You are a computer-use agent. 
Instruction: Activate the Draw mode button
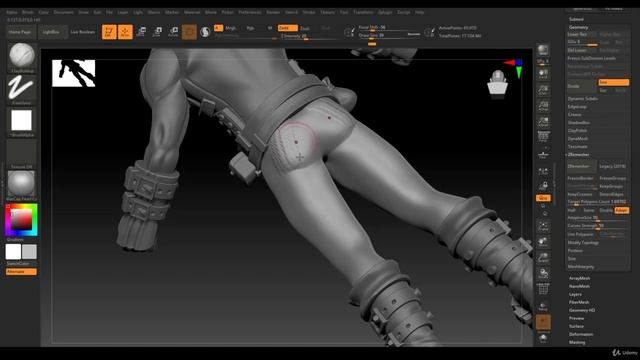(x=125, y=32)
